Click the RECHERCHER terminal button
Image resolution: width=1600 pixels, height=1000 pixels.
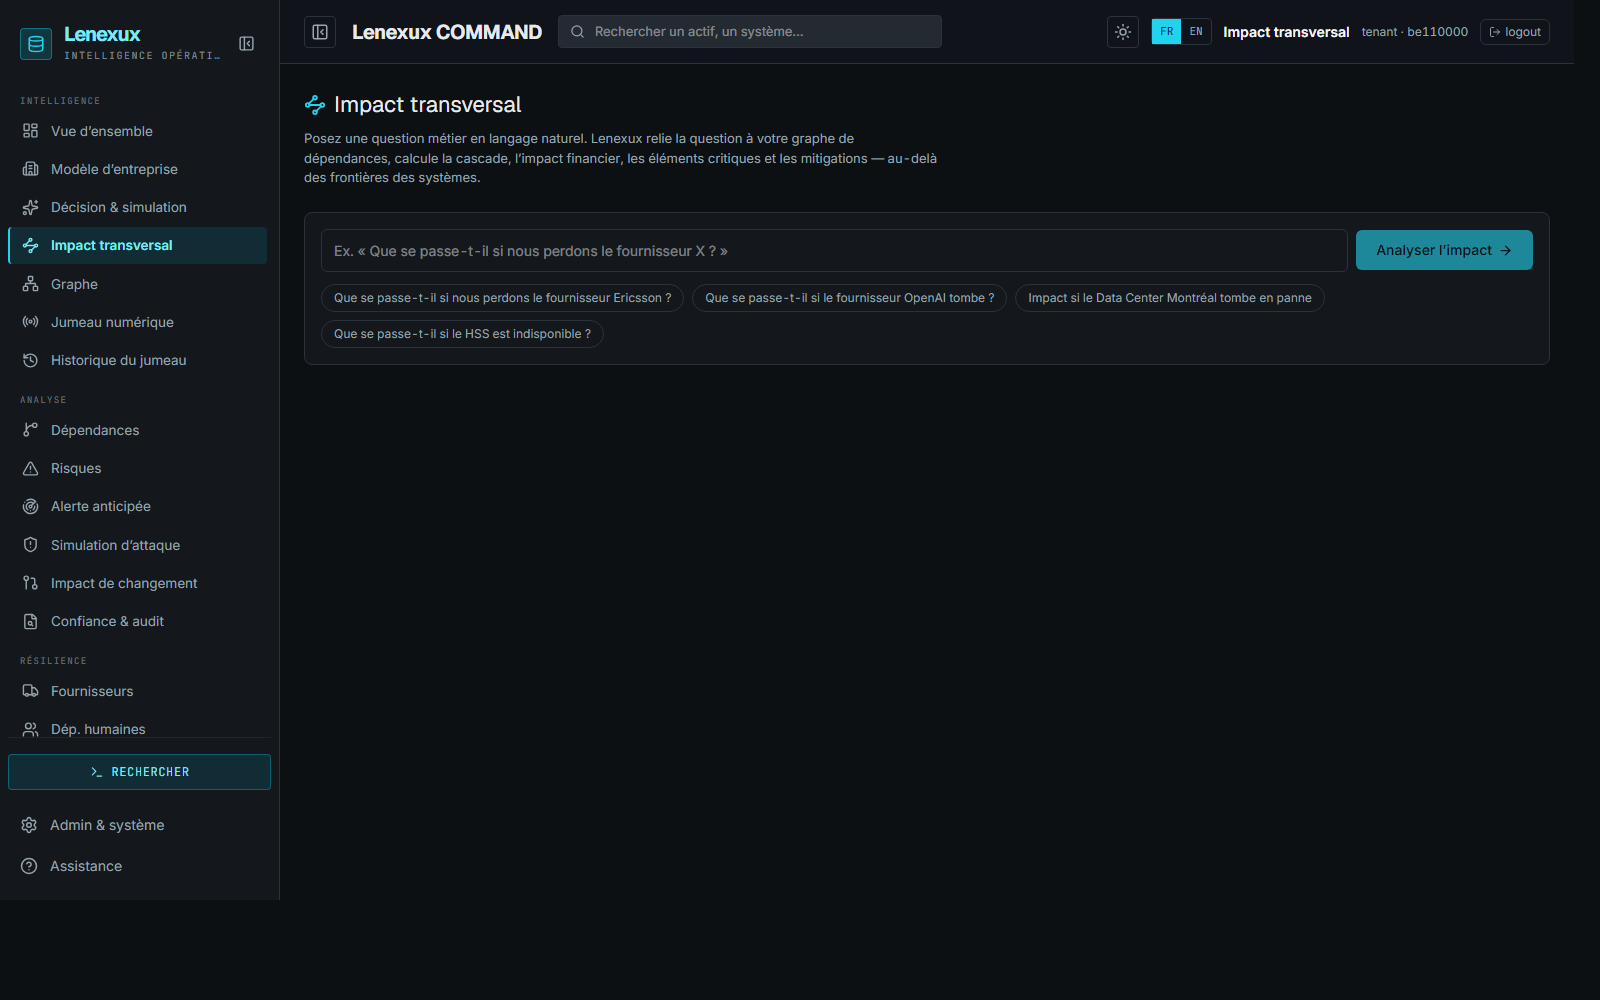139,772
